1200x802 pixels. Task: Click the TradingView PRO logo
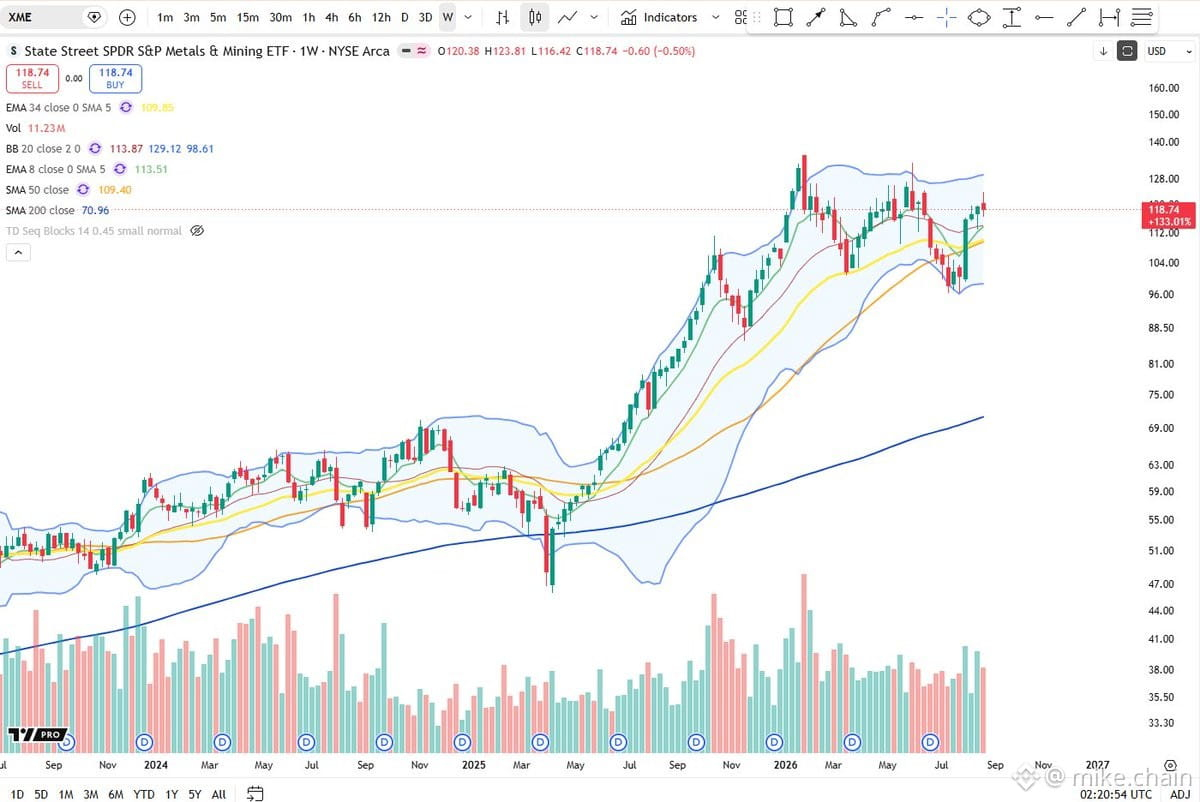pyautogui.click(x=37, y=735)
